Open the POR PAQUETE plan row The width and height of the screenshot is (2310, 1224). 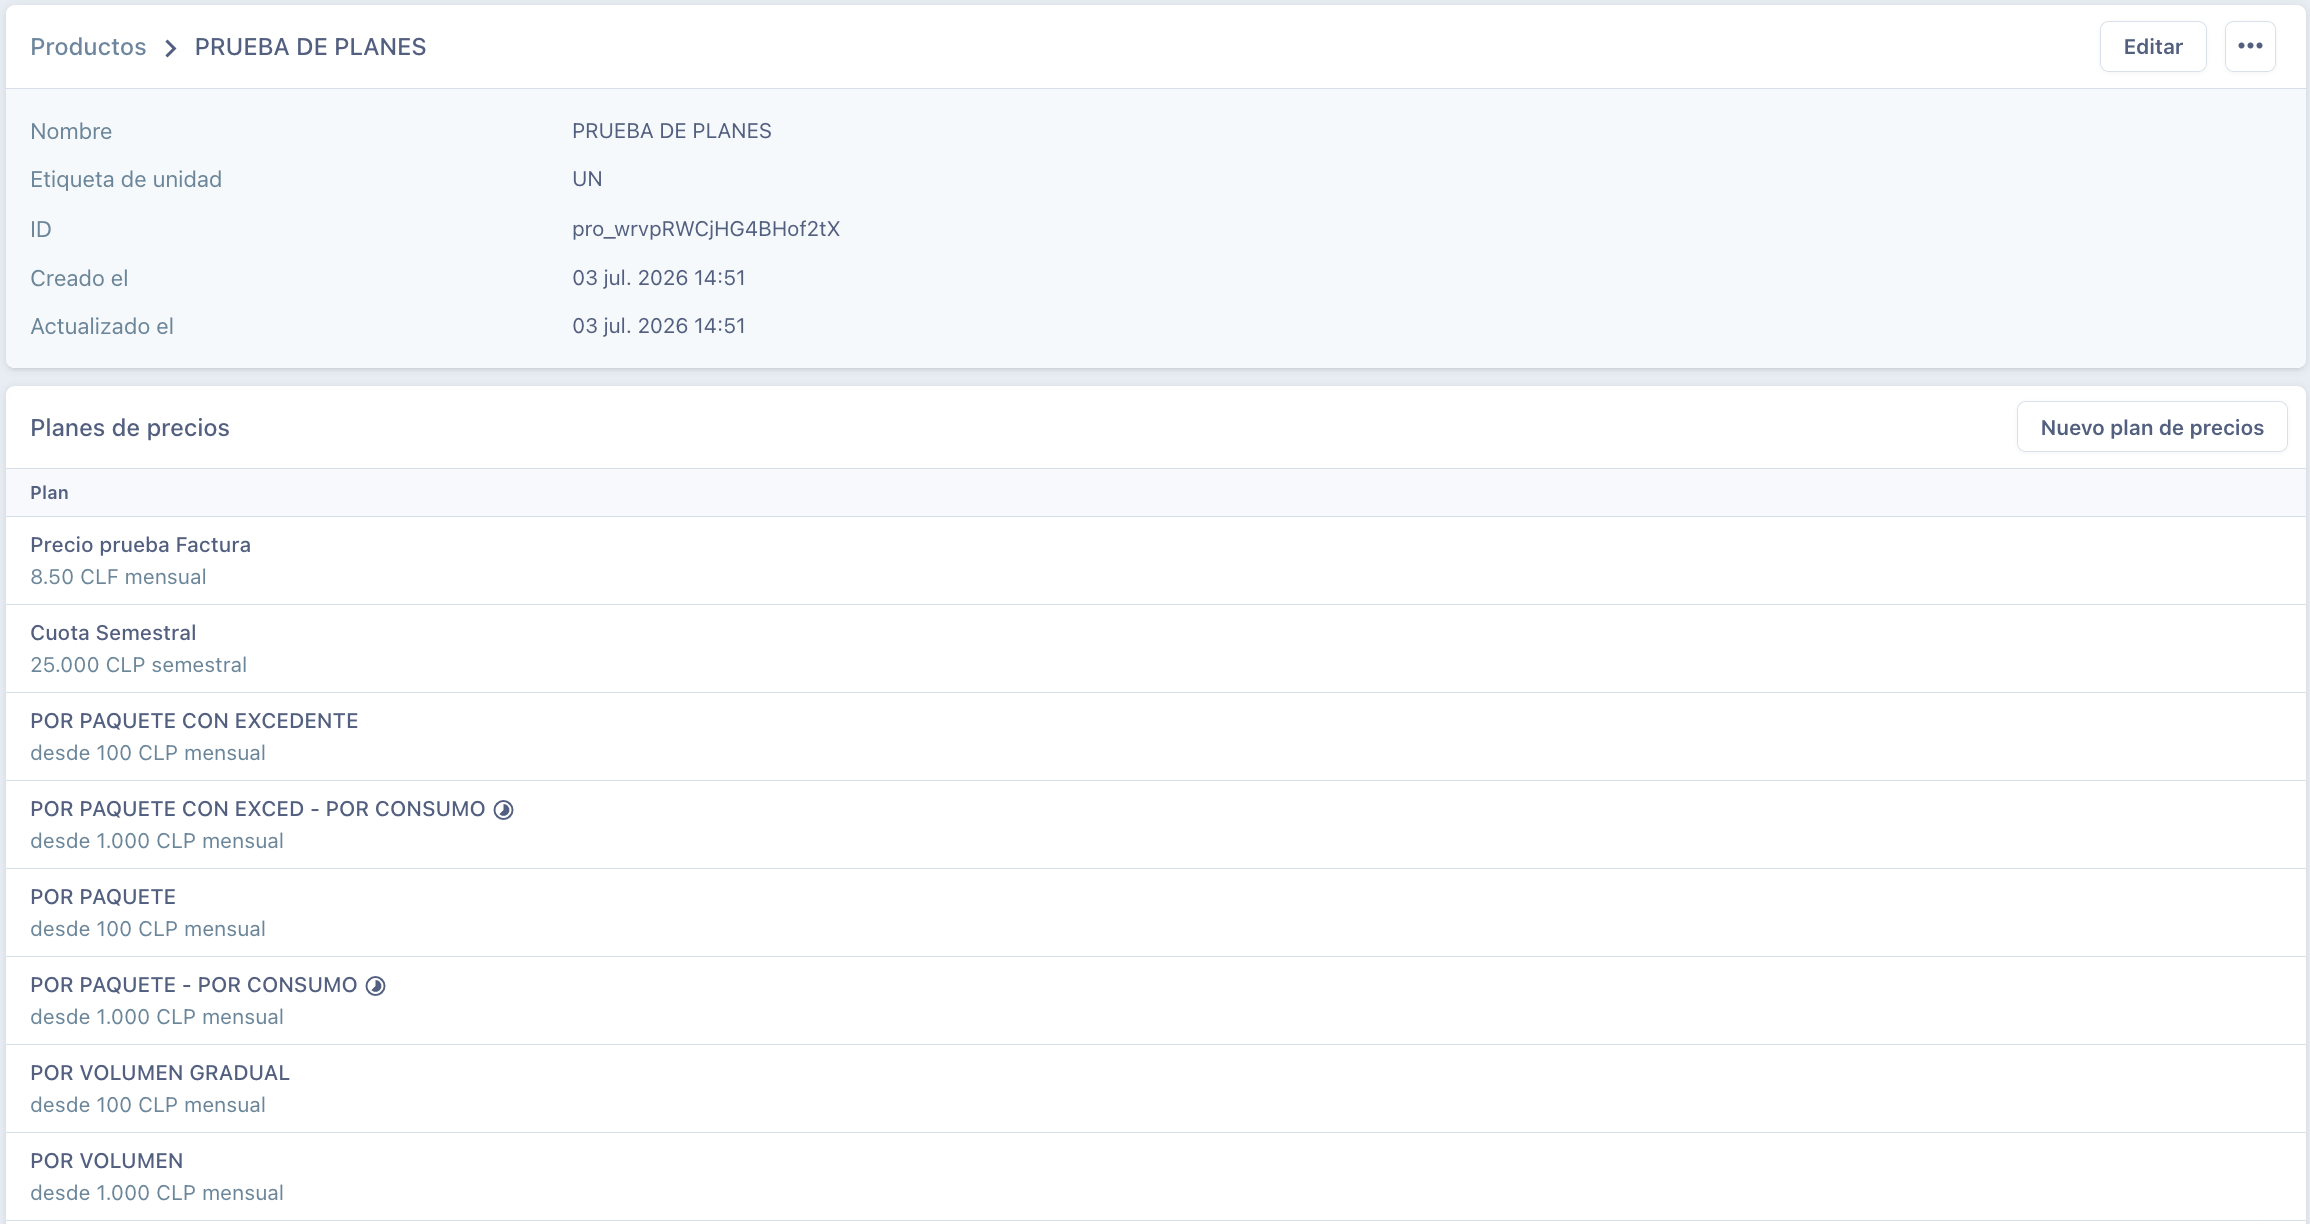1156,912
